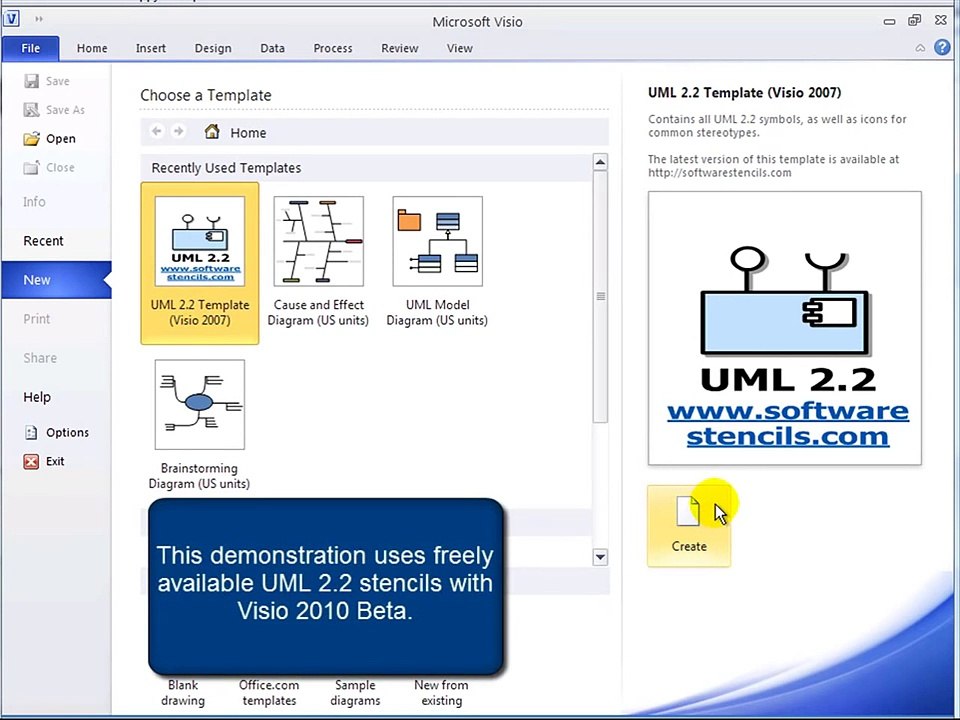Click the Create button

[x=689, y=526]
